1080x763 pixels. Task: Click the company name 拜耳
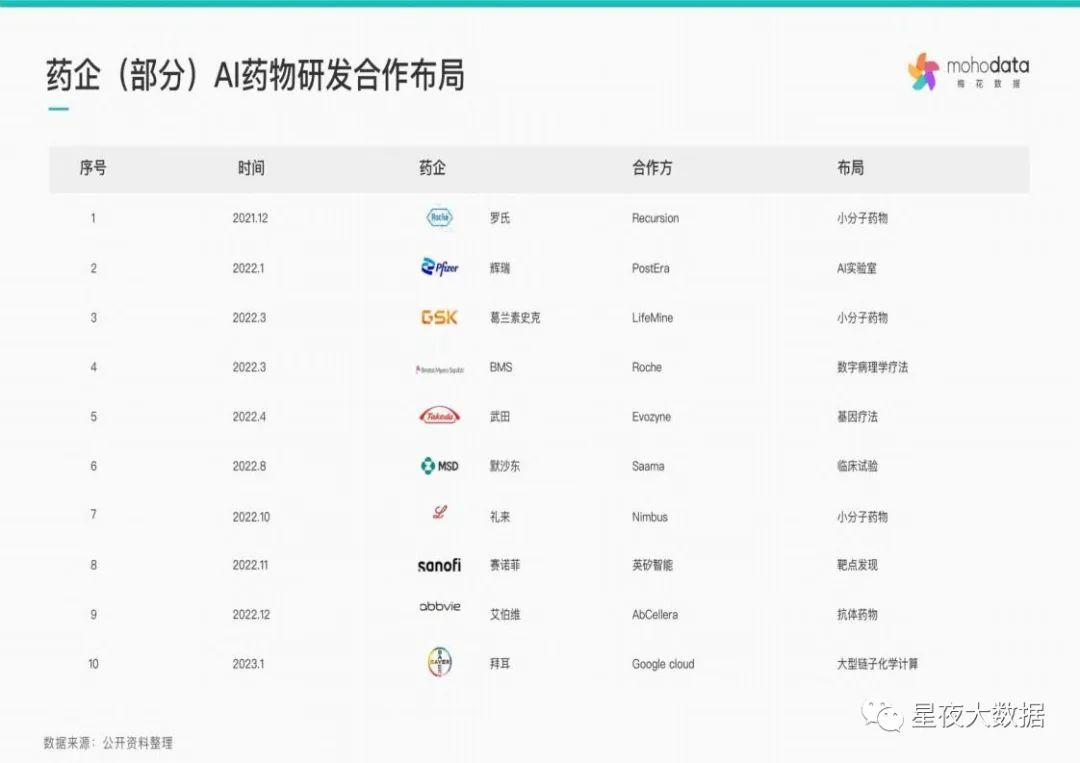point(500,664)
